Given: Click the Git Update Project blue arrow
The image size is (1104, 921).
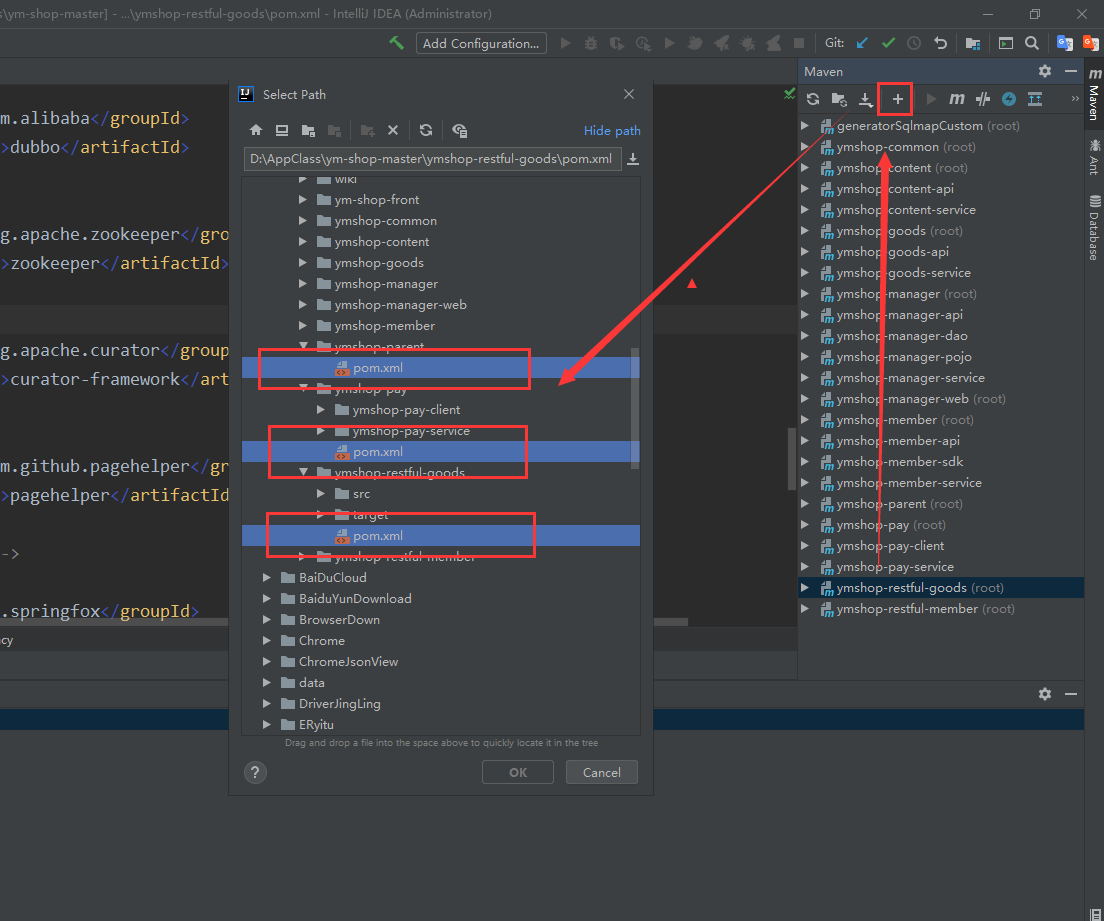Looking at the screenshot, I should (862, 43).
